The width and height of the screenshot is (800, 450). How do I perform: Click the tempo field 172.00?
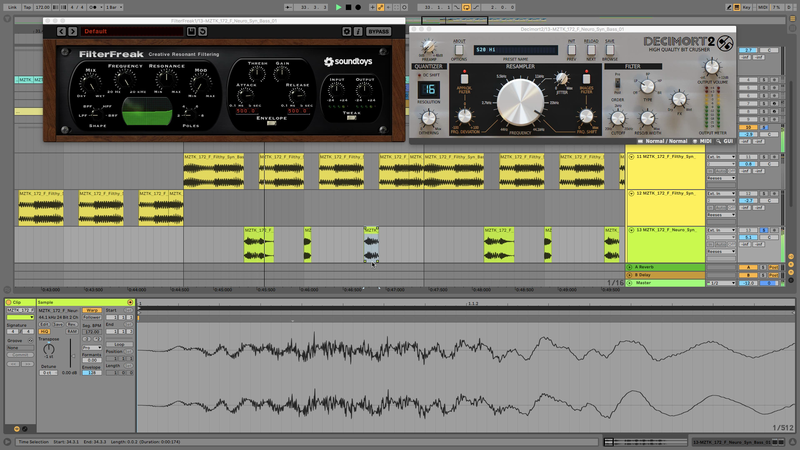coord(43,7)
